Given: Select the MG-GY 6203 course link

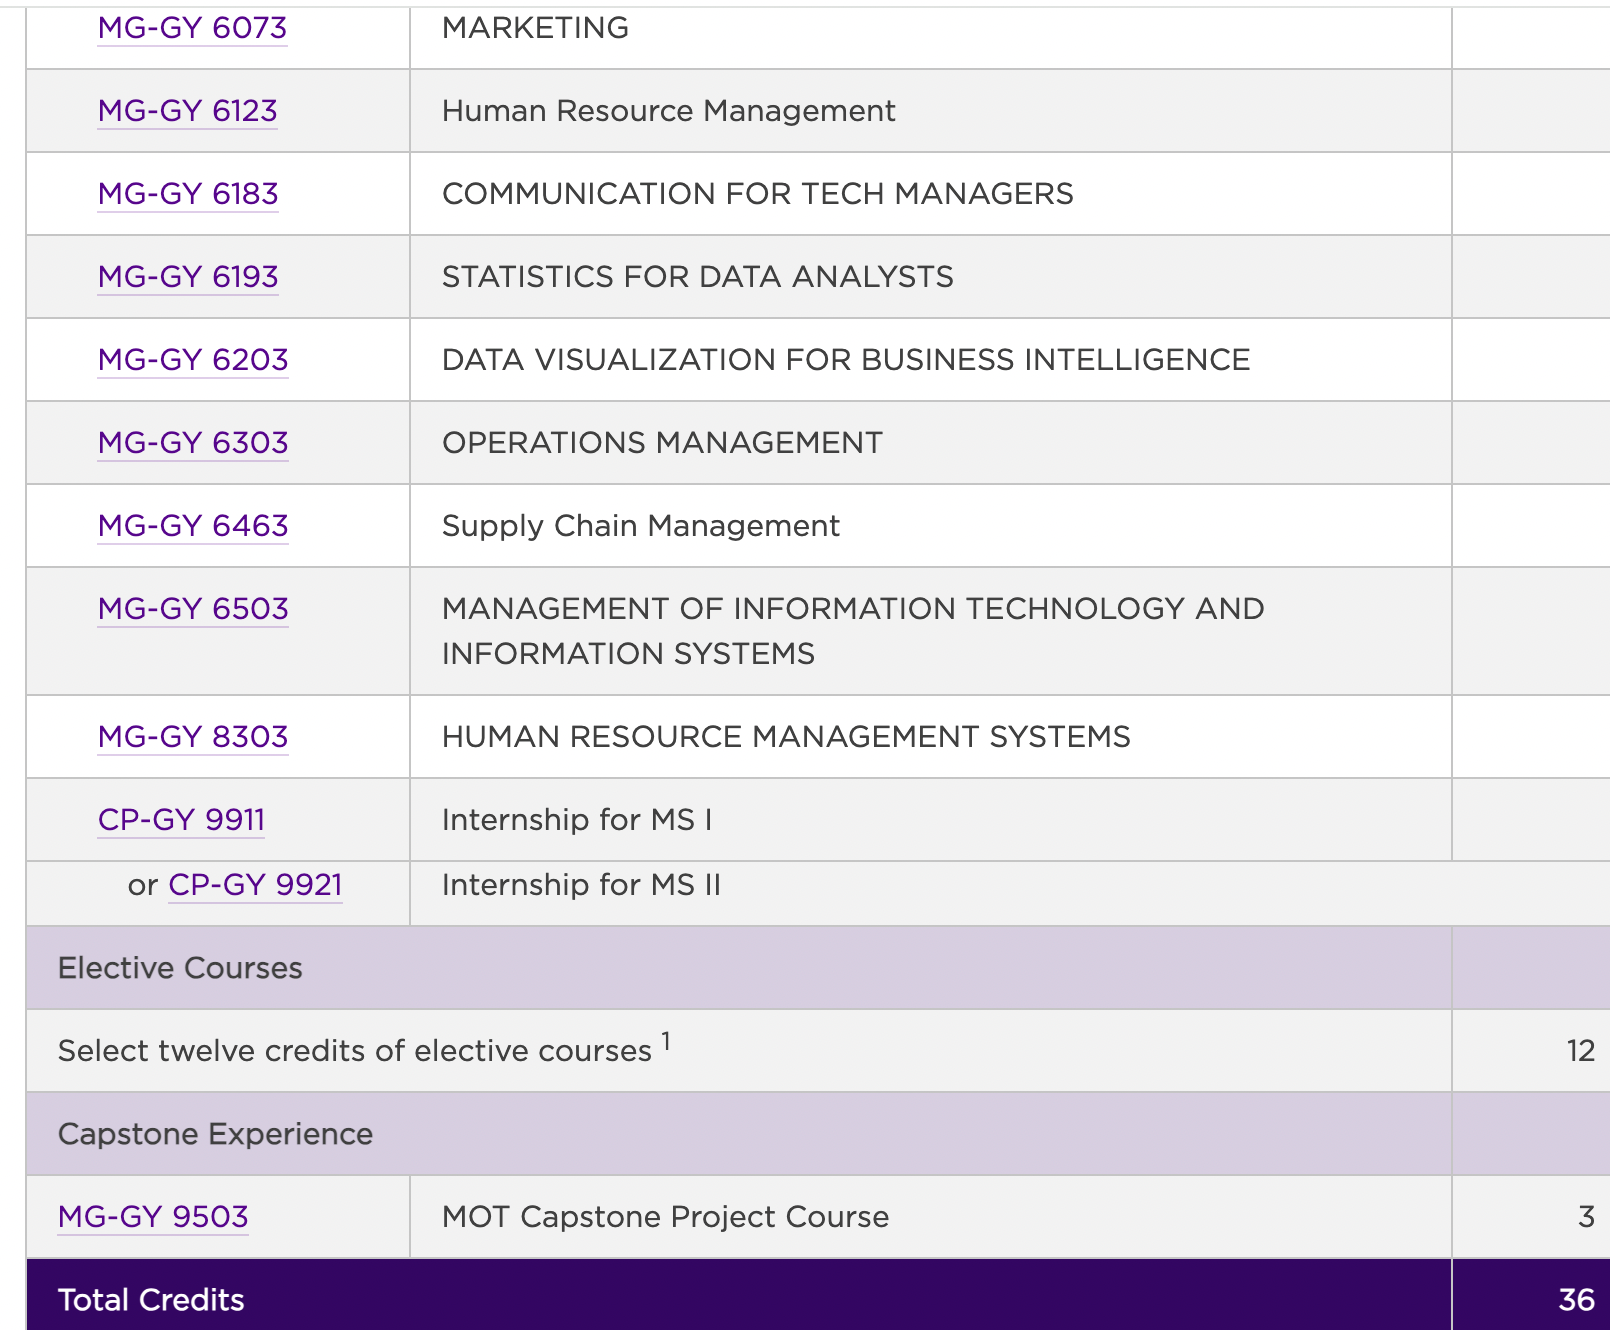Looking at the screenshot, I should click(x=193, y=360).
